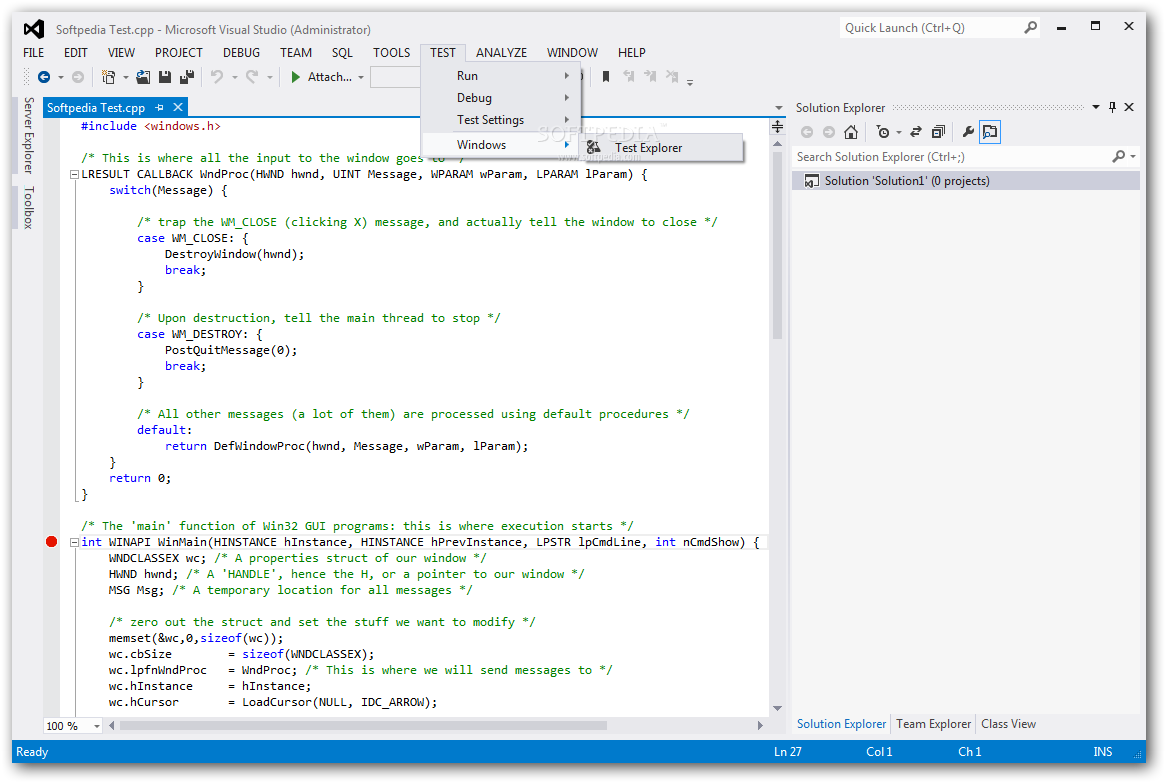Viewport: 1166px width, 783px height.
Task: Open Properties via wrench icon
Action: tap(968, 132)
